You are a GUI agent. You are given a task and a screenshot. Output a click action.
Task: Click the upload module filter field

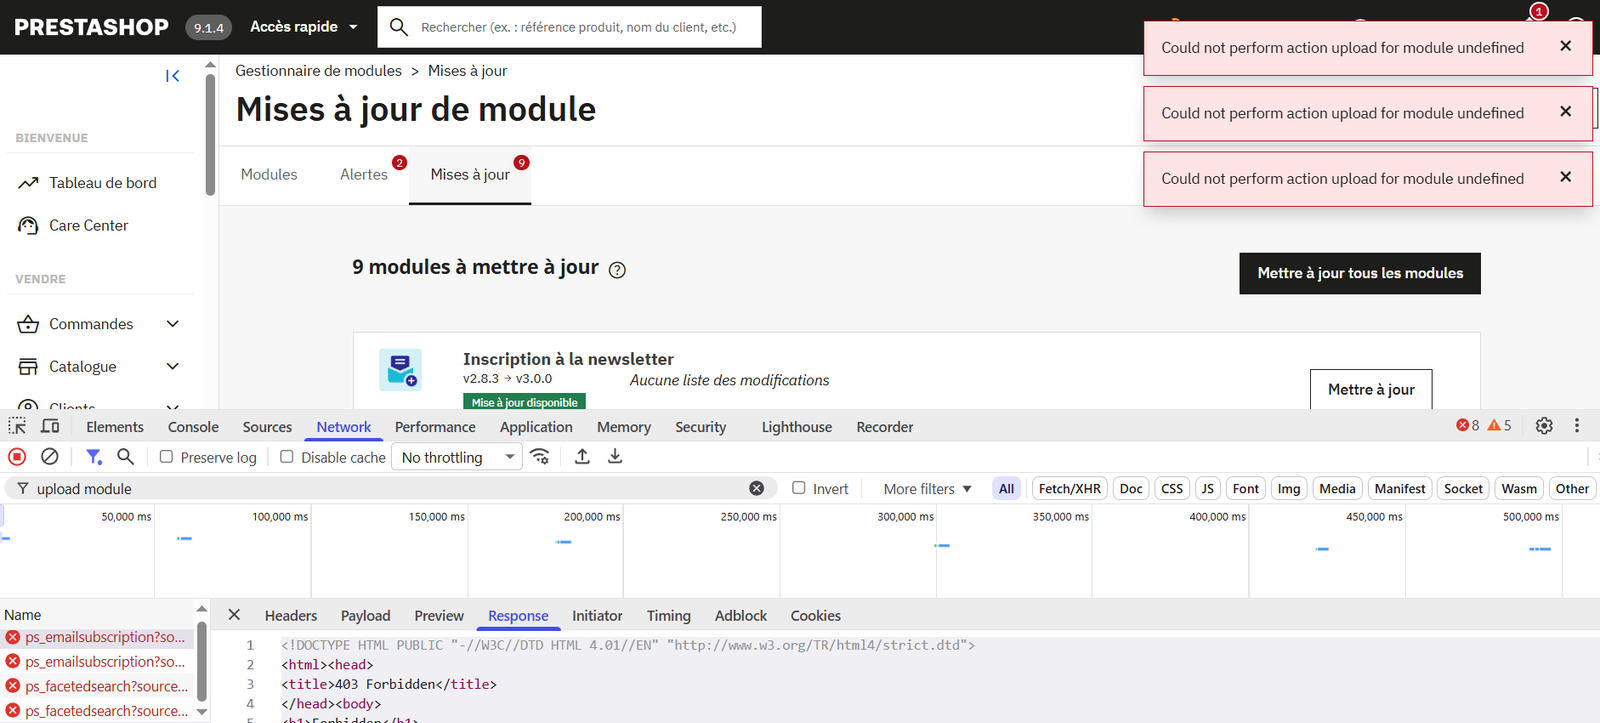(x=390, y=489)
